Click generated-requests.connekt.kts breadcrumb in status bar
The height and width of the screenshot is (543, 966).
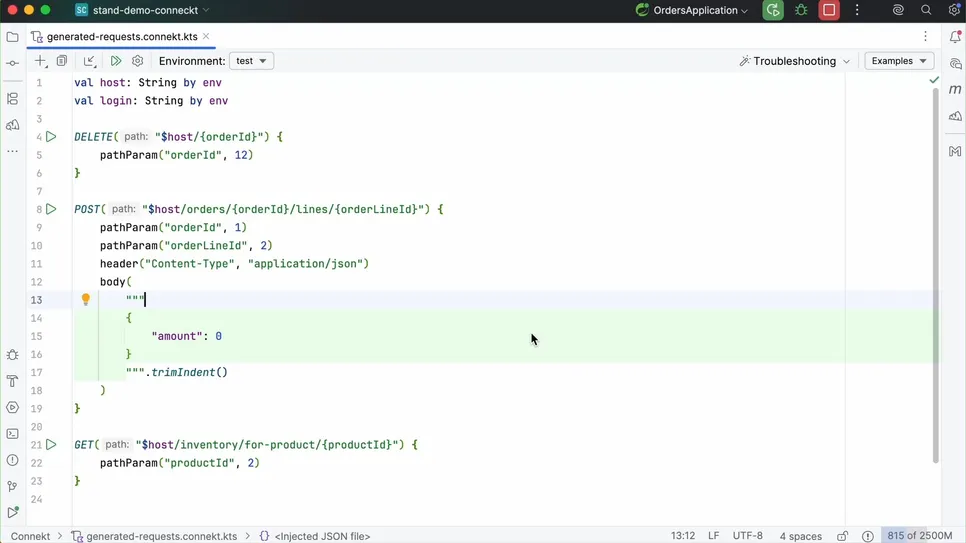(155, 536)
